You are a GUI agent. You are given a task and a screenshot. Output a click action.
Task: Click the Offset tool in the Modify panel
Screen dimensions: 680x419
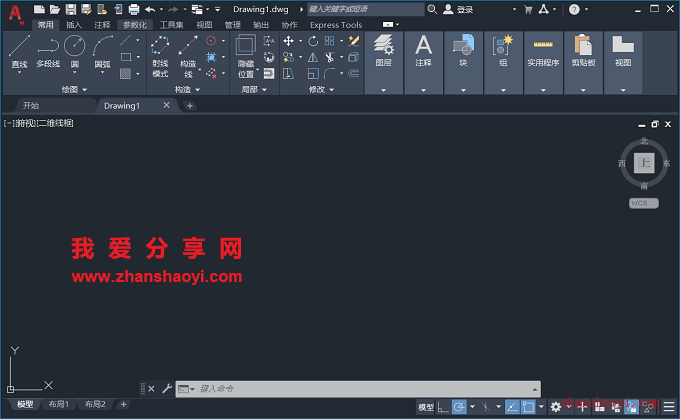[x=354, y=74]
